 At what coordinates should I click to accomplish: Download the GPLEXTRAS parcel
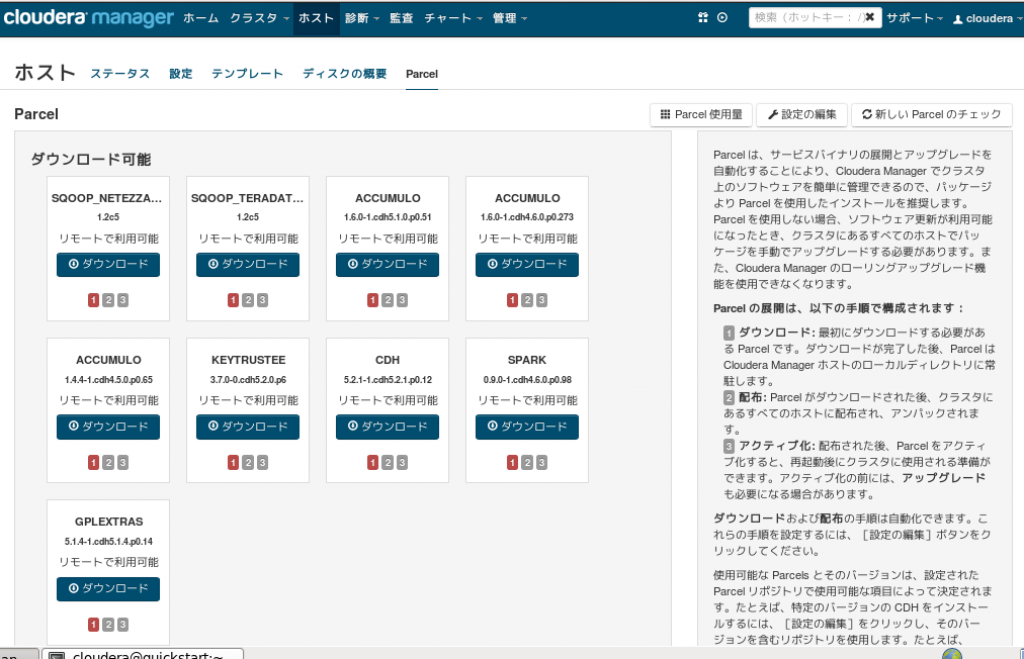108,589
